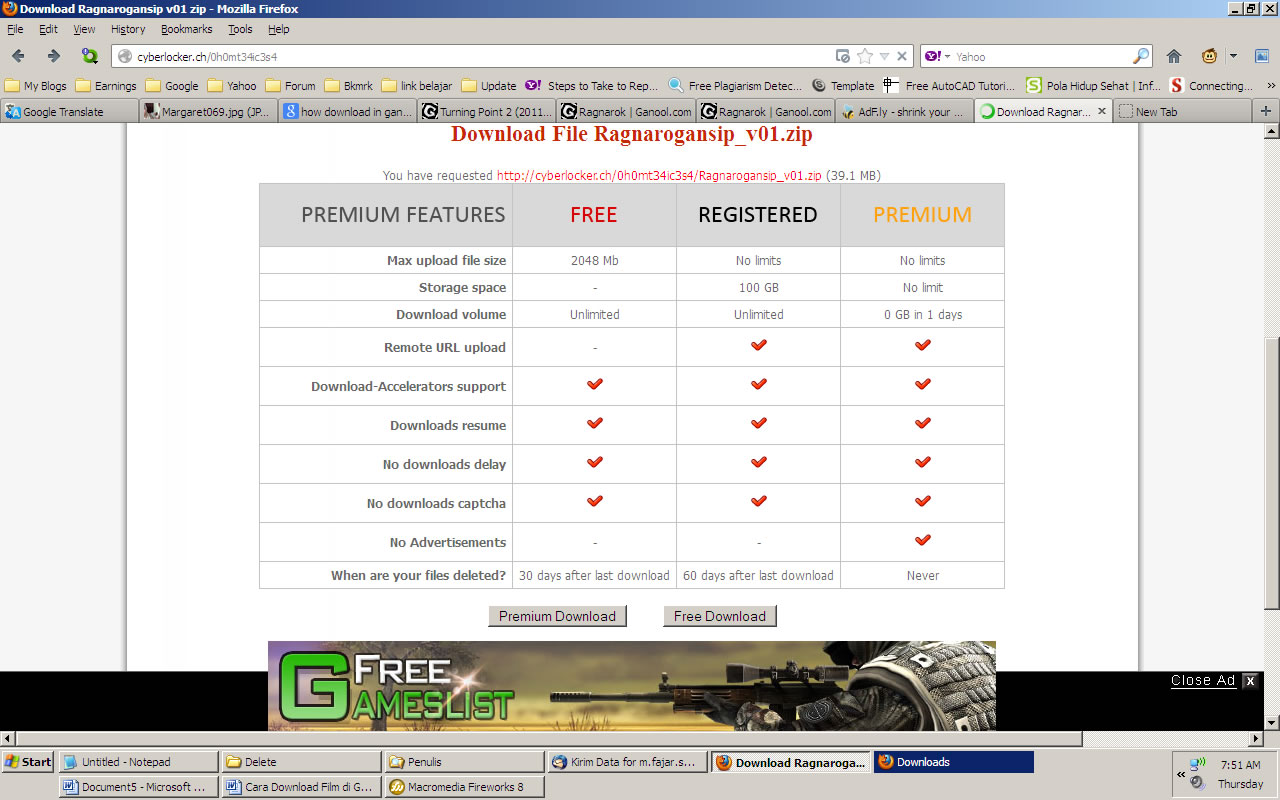Click the Free Download button

click(x=719, y=616)
